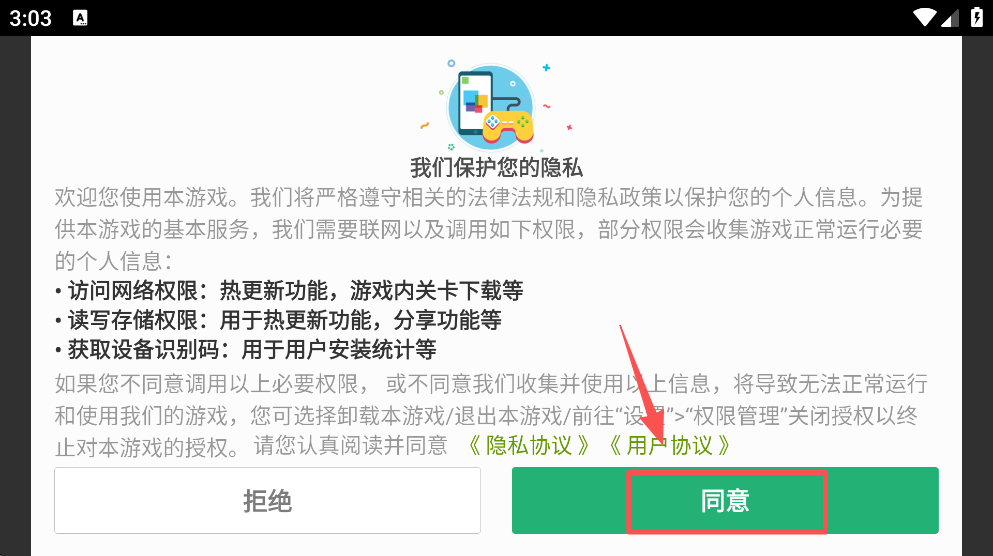This screenshot has height=556, width=993.
Task: Tap the small blue circle above the illustration
Action: (x=451, y=63)
